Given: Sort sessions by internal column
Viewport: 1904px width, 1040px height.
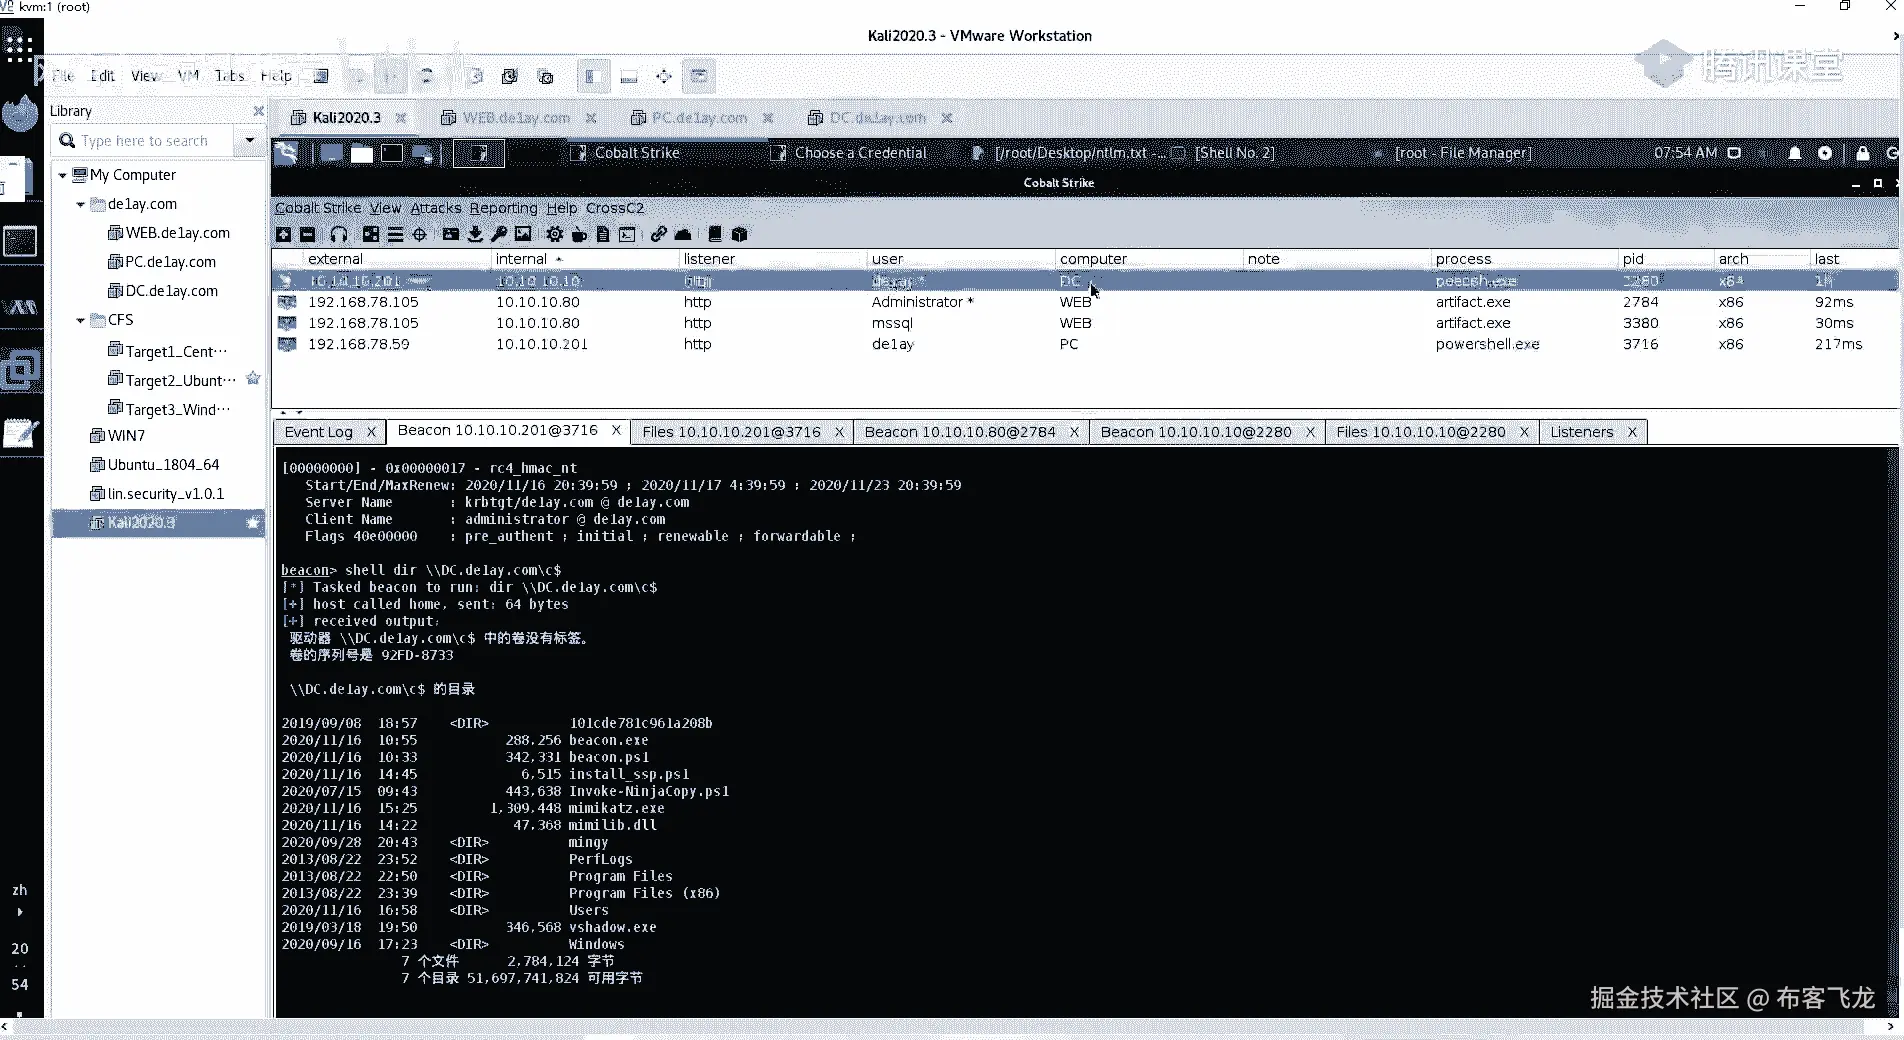Looking at the screenshot, I should [x=584, y=259].
